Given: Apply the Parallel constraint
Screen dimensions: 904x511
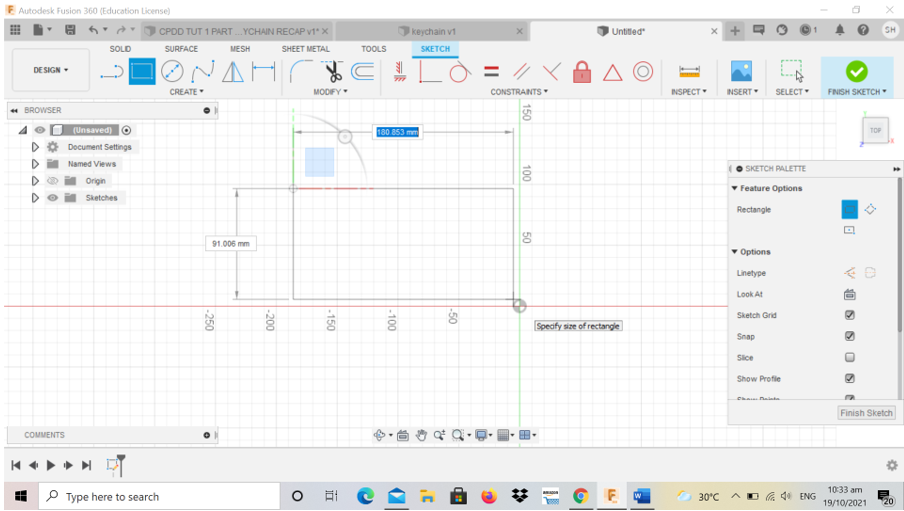Looking at the screenshot, I should click(521, 72).
